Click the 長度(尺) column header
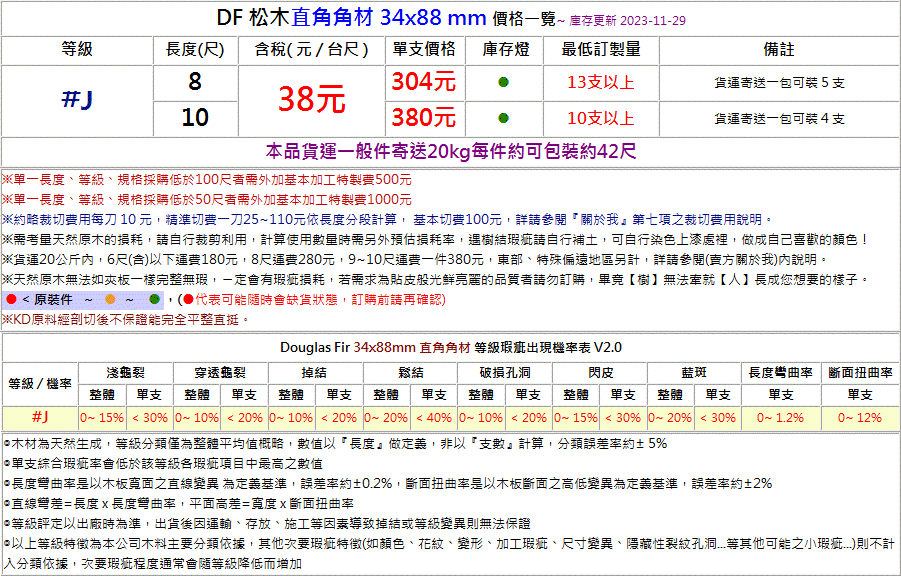Viewport: 901px width, 576px height. 195,49
